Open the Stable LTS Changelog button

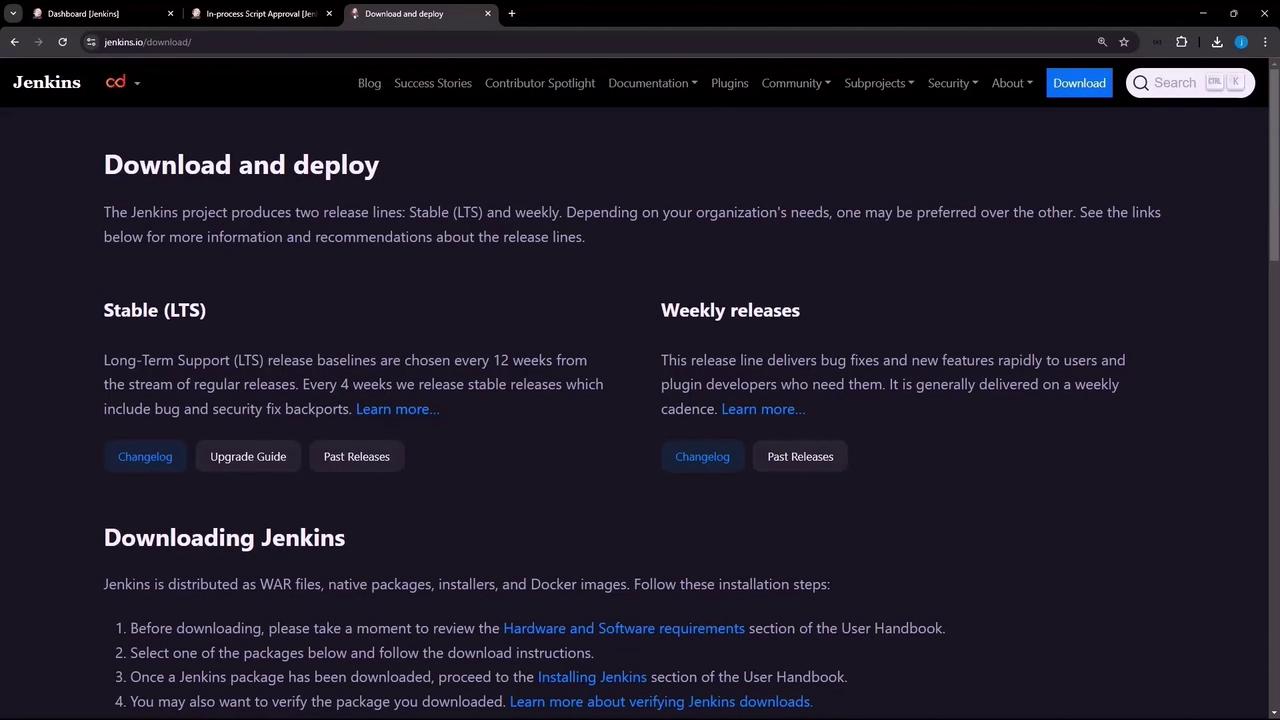tap(145, 457)
